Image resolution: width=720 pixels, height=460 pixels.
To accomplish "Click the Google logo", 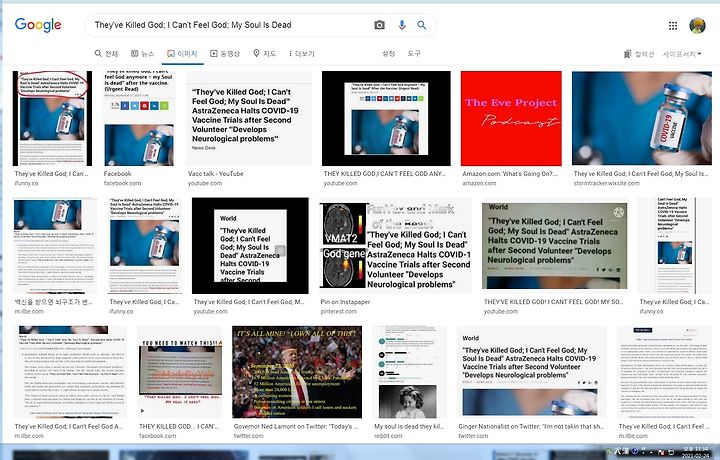I will pos(38,25).
